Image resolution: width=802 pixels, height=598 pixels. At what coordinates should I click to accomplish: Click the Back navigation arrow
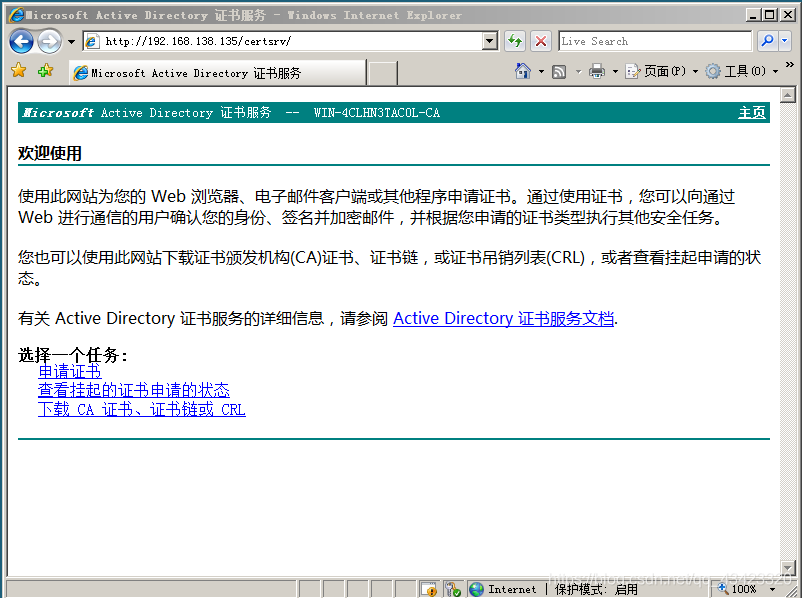click(21, 41)
